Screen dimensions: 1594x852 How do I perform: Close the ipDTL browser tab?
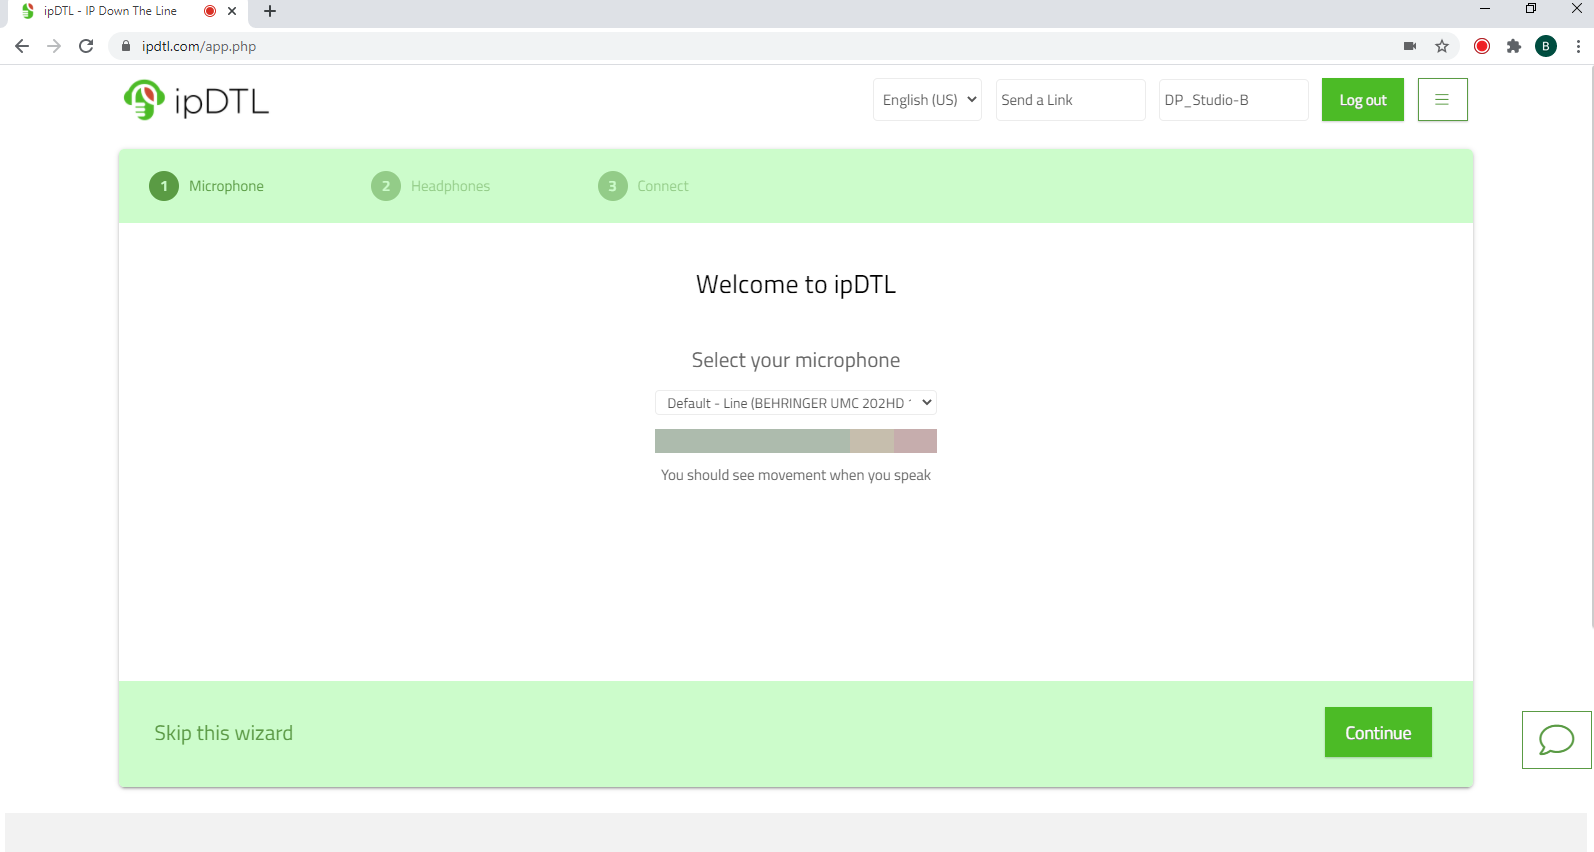[232, 11]
